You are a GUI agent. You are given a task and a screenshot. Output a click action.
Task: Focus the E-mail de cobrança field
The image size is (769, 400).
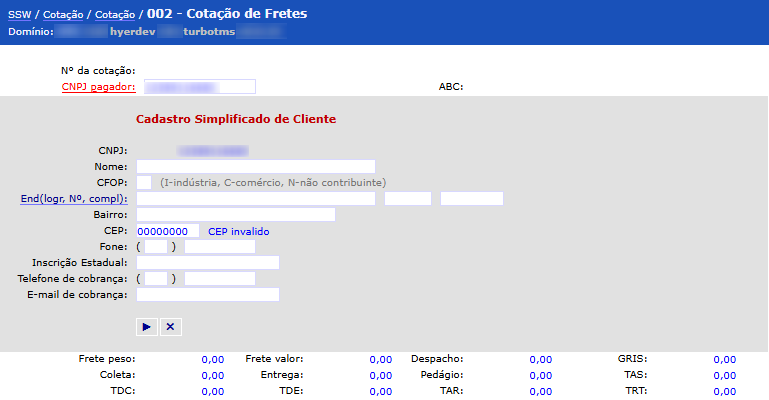pos(207,295)
